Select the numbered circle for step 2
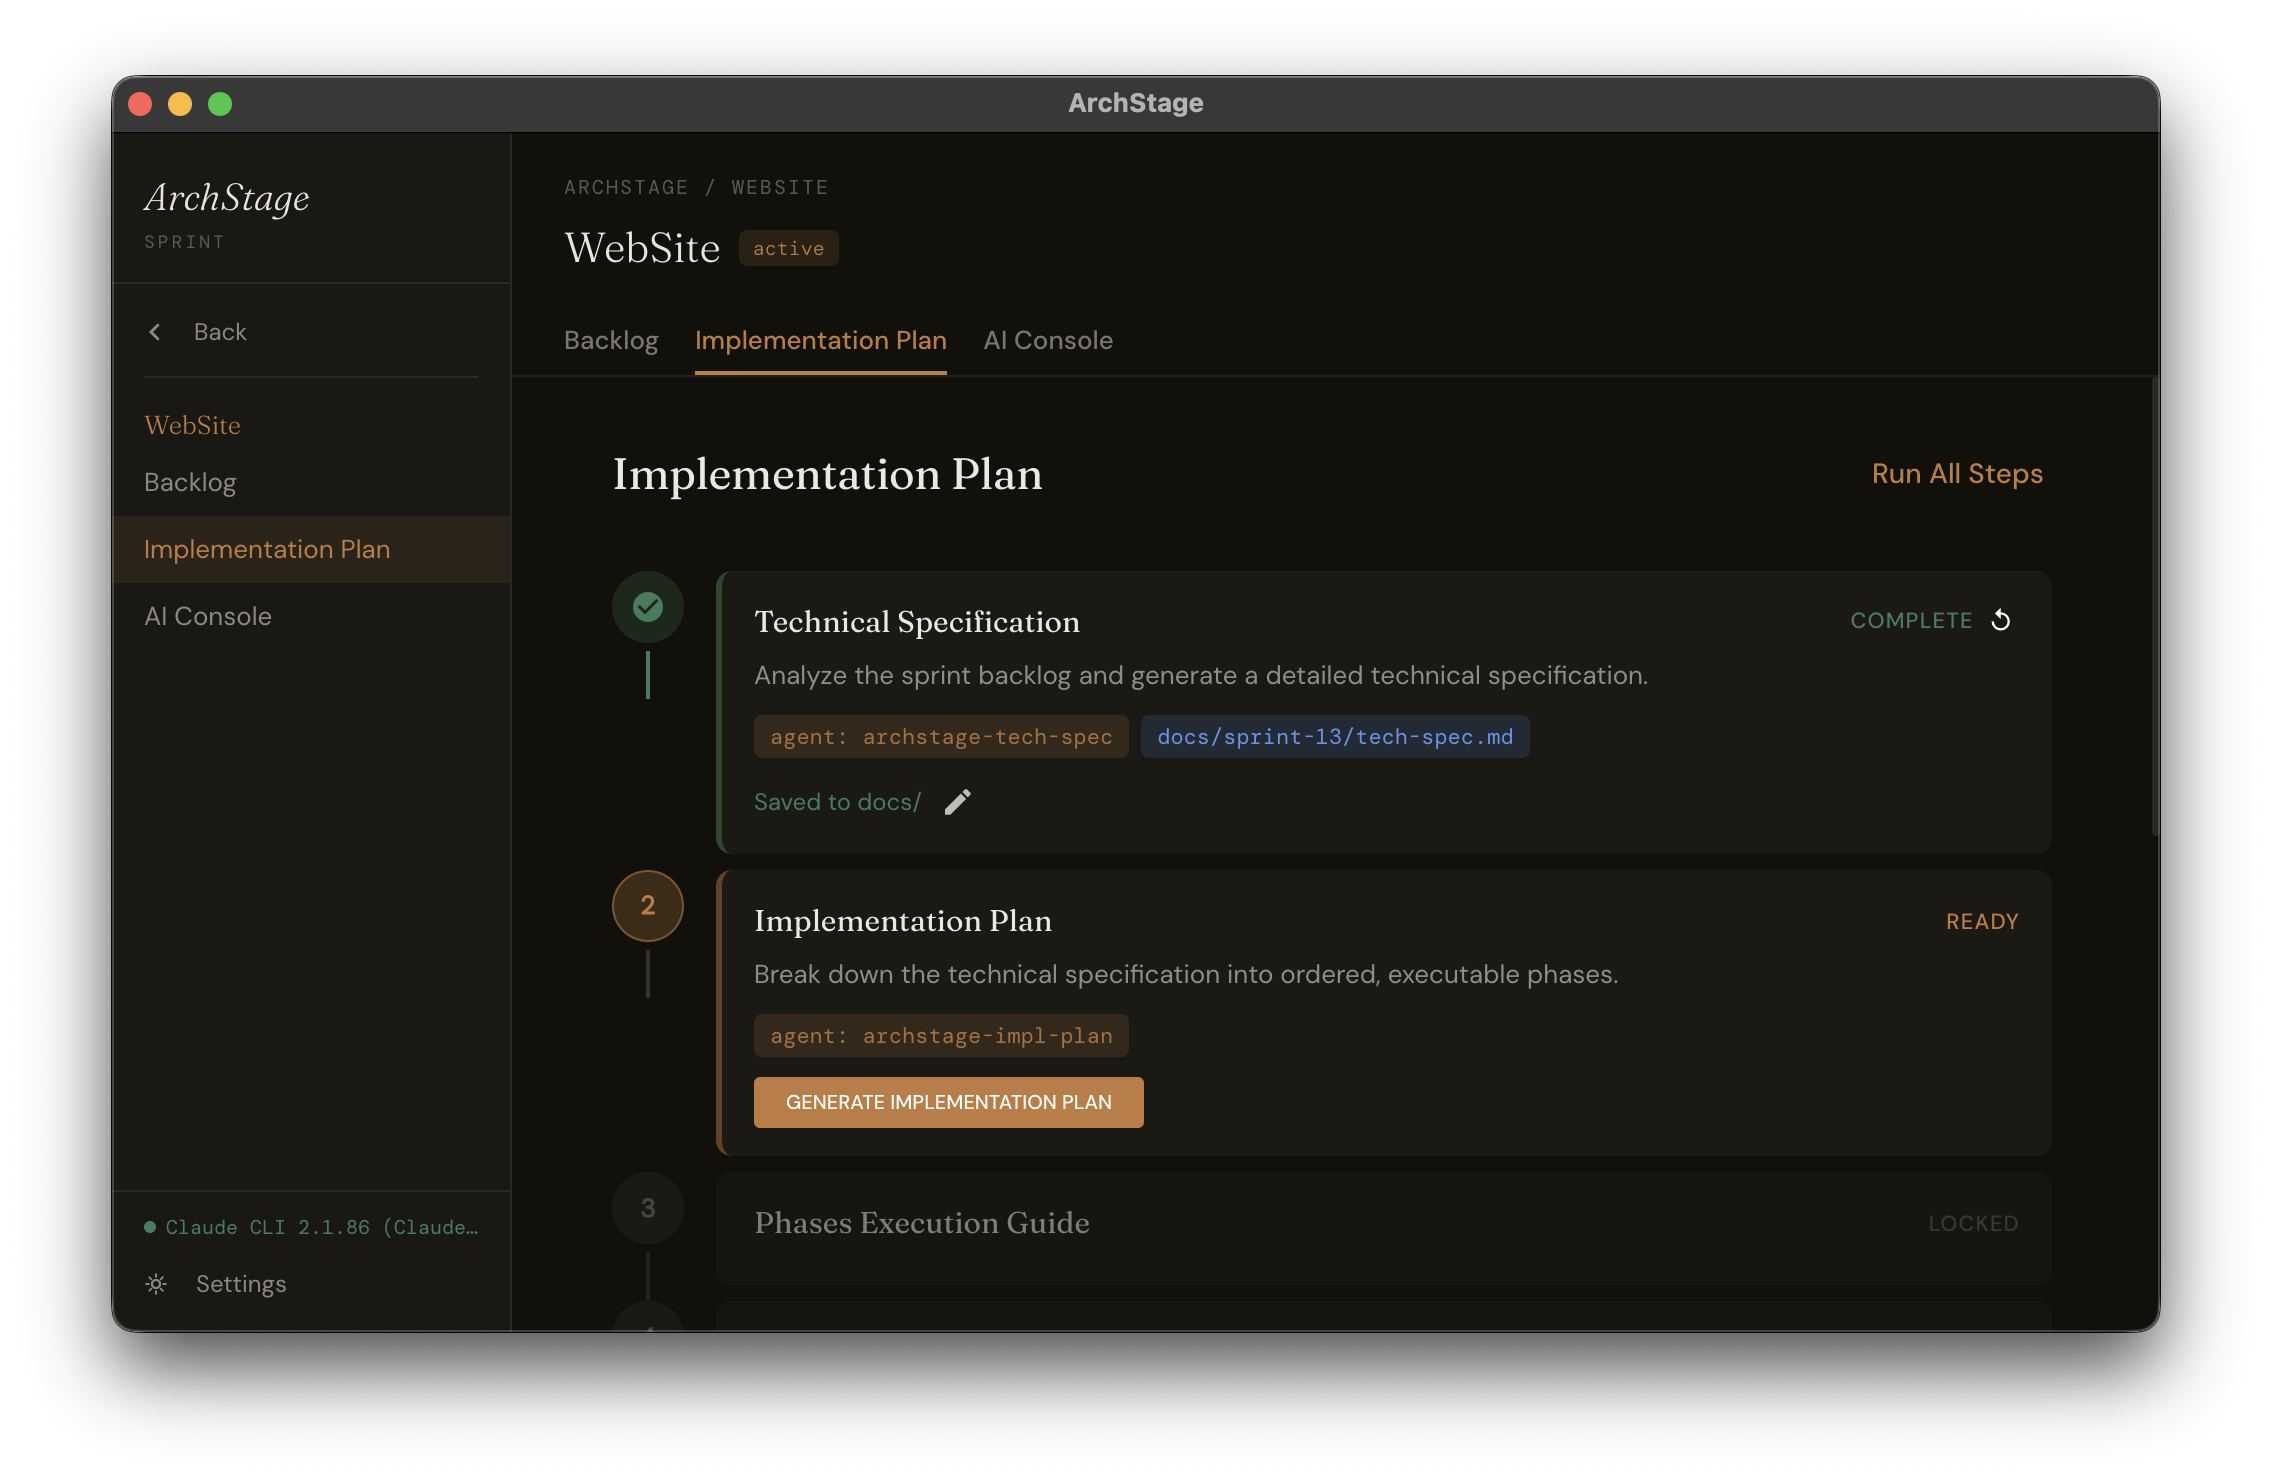Screen dimensions: 2272x1480 click(647, 905)
